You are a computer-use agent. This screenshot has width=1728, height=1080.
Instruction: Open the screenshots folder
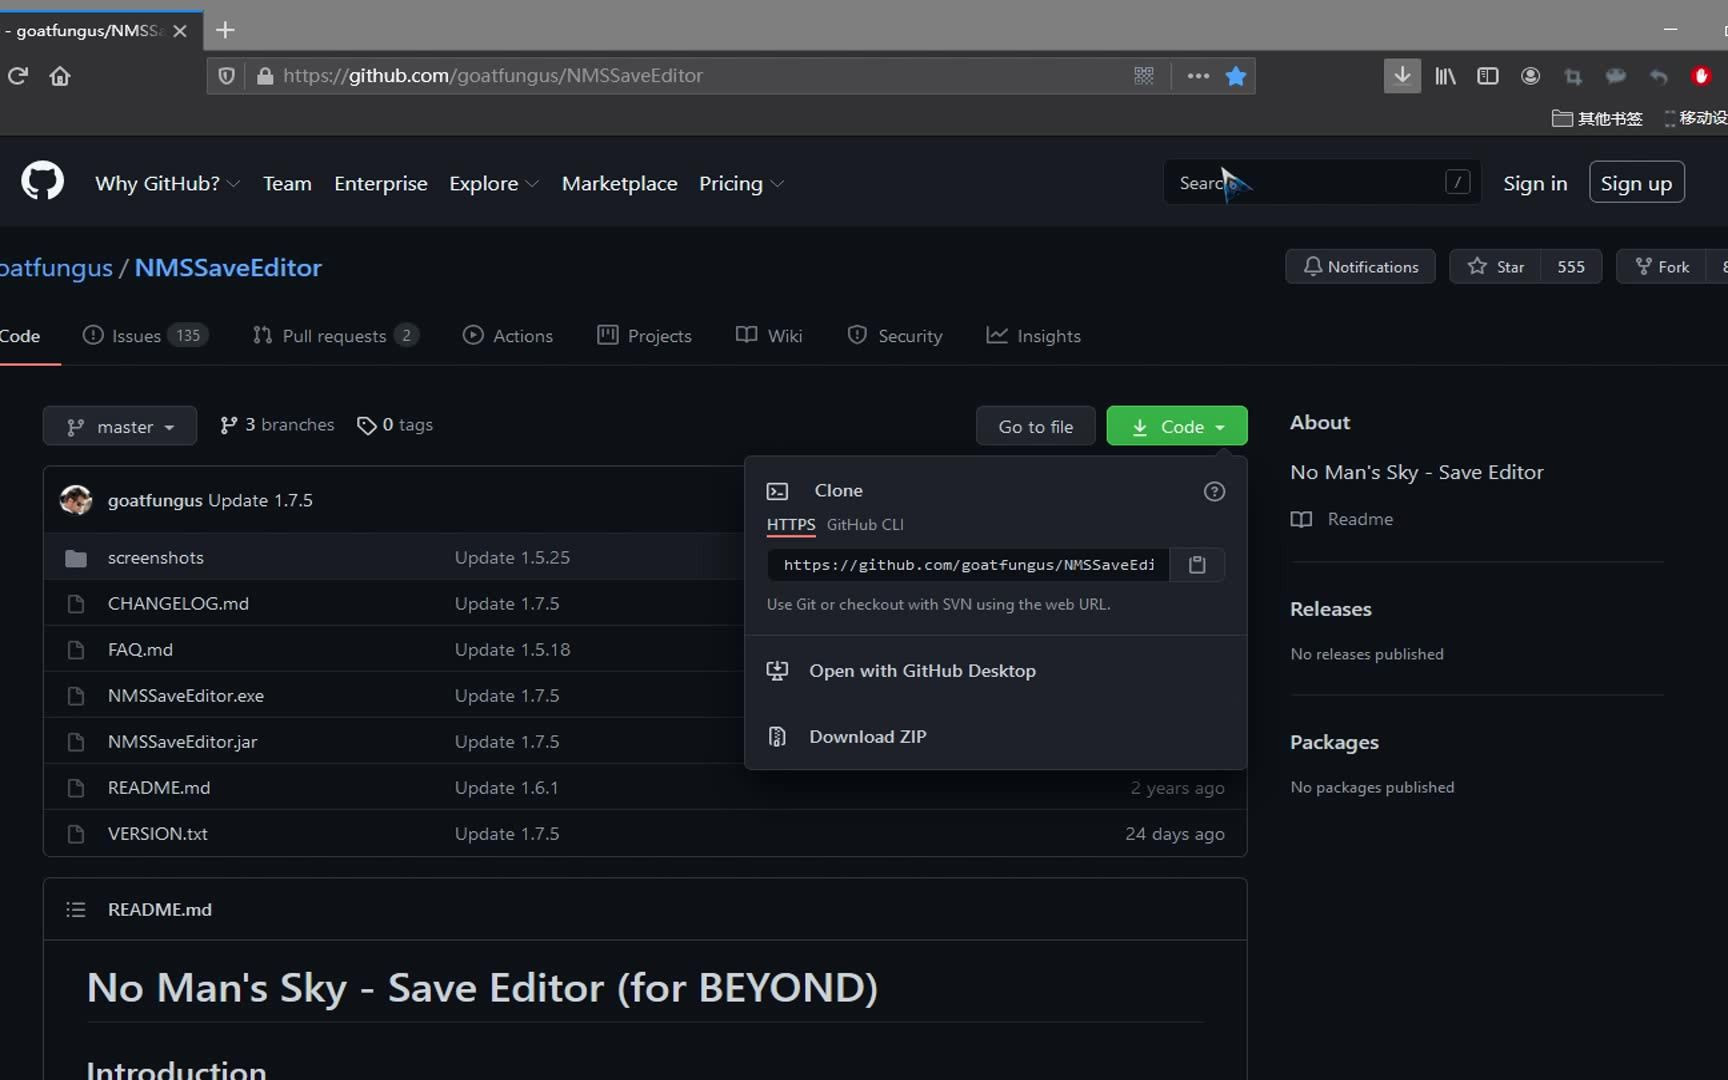pos(156,557)
